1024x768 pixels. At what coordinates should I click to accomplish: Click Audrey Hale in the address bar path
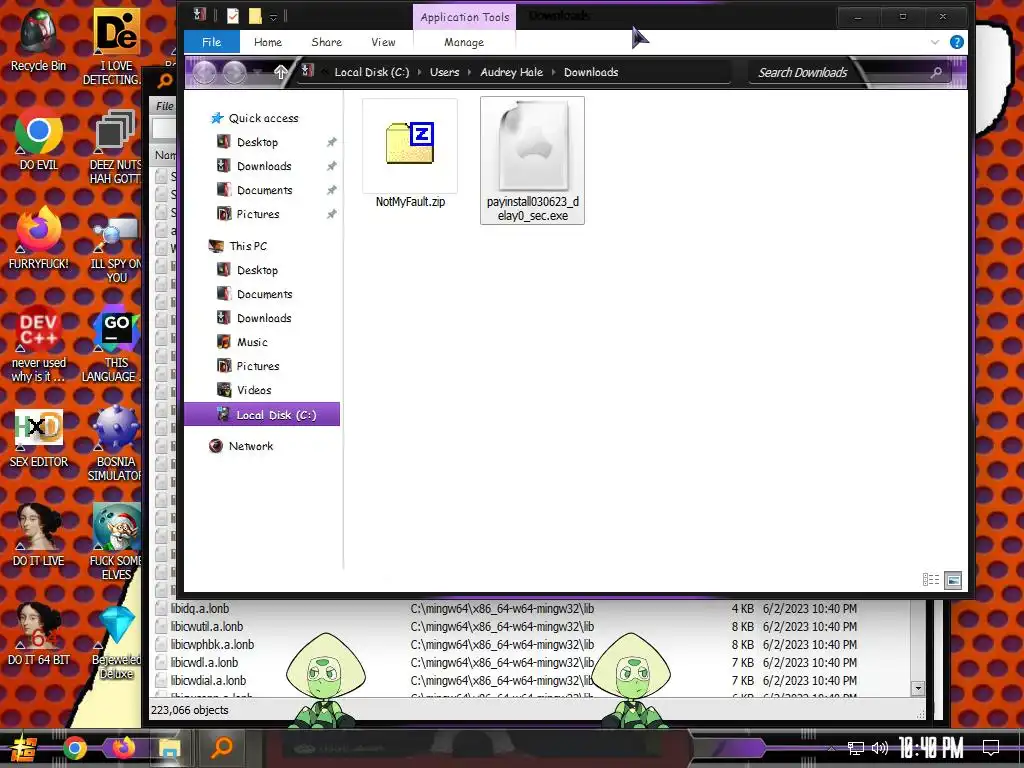pyautogui.click(x=511, y=72)
